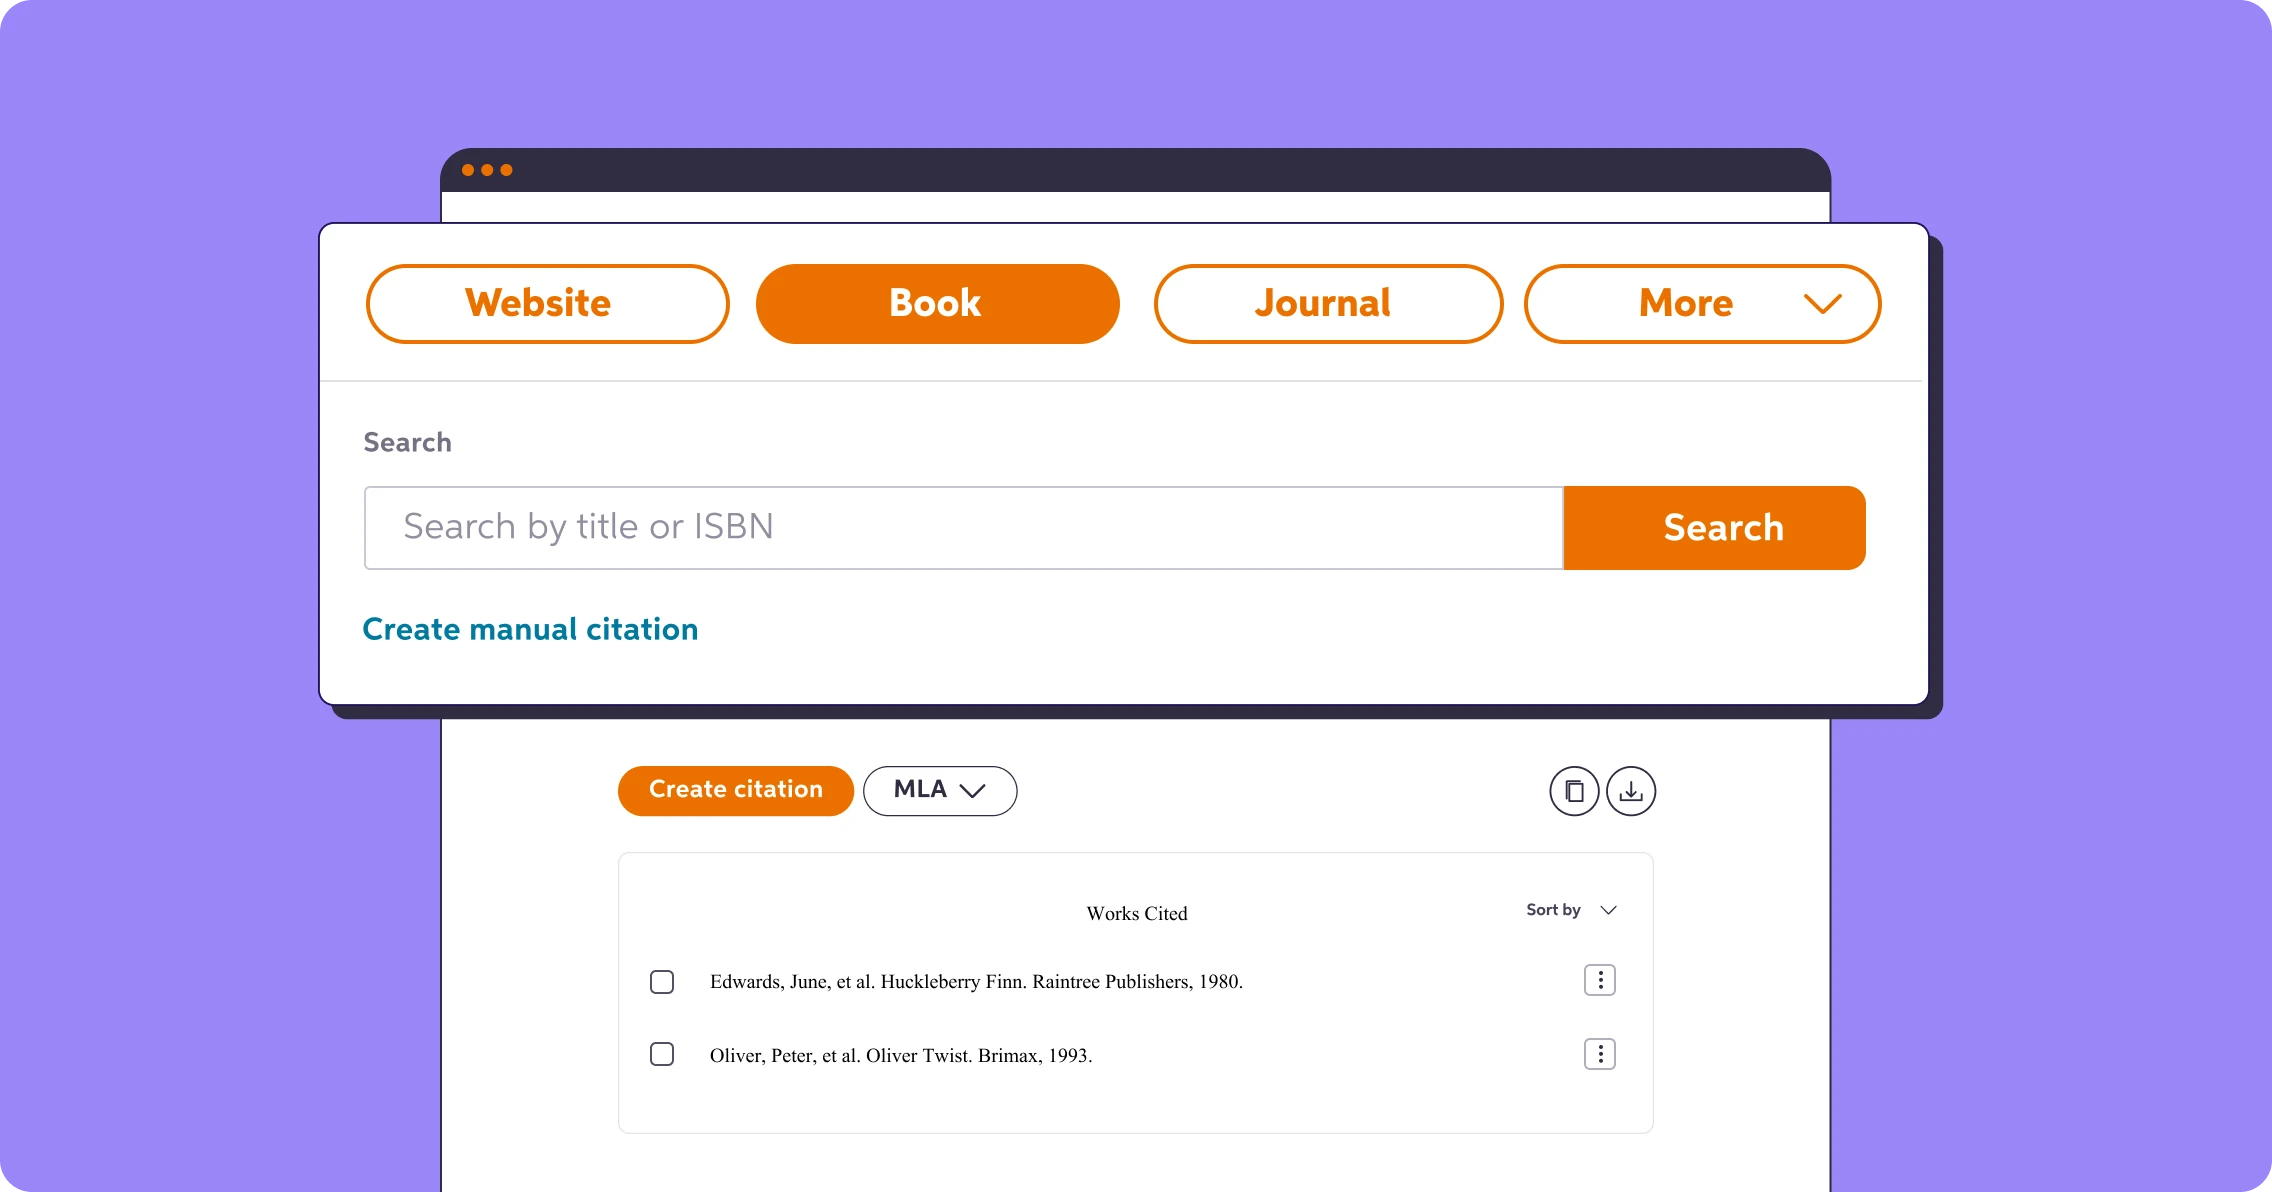The image size is (2272, 1192).
Task: Switch to the Website tab
Action: (x=546, y=303)
